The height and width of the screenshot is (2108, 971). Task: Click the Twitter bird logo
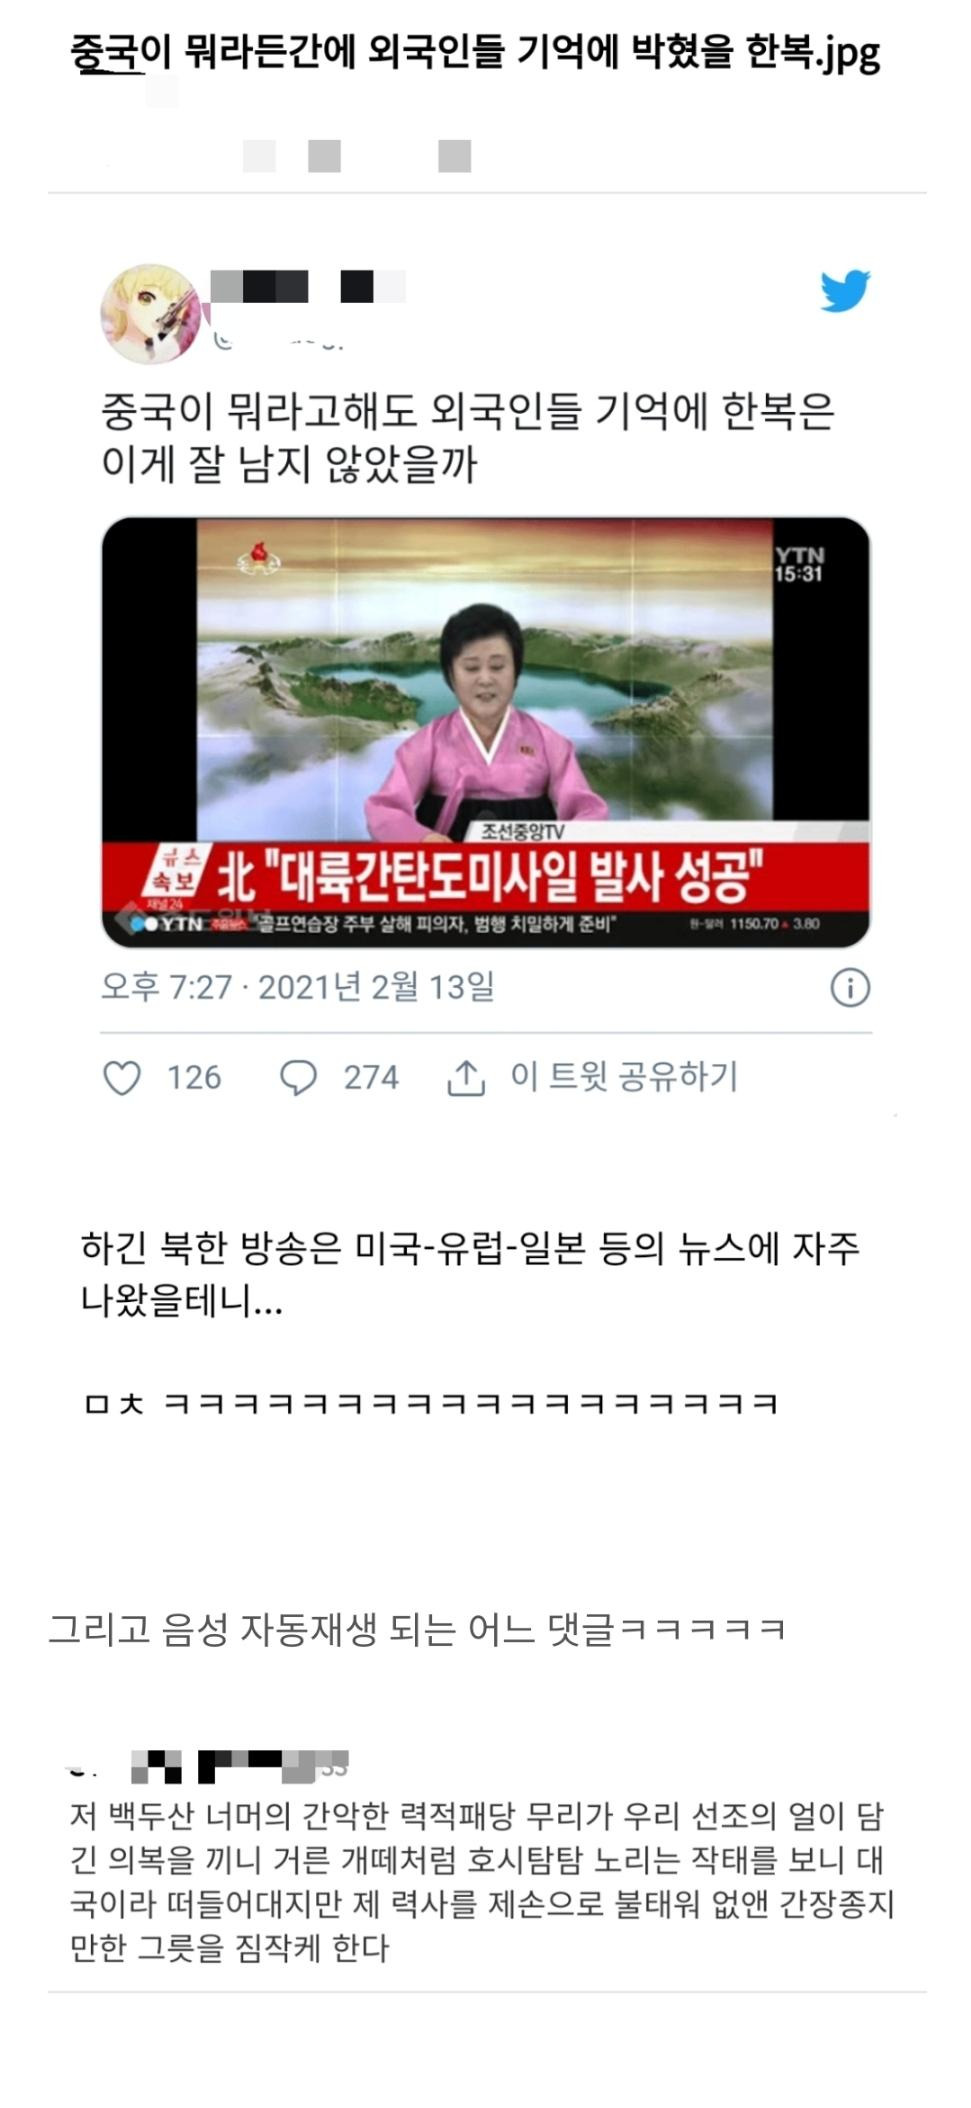[844, 291]
